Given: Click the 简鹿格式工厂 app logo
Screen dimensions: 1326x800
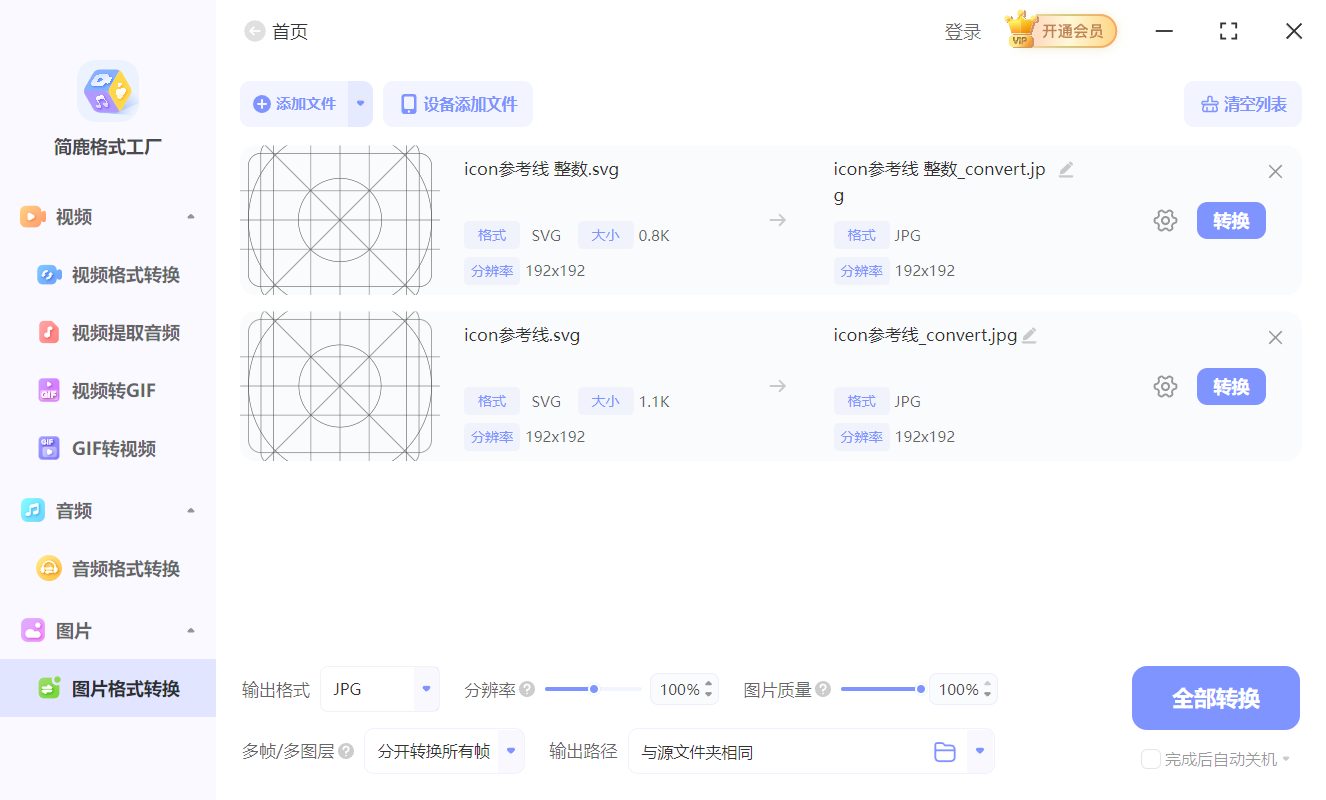Looking at the screenshot, I should click(108, 91).
